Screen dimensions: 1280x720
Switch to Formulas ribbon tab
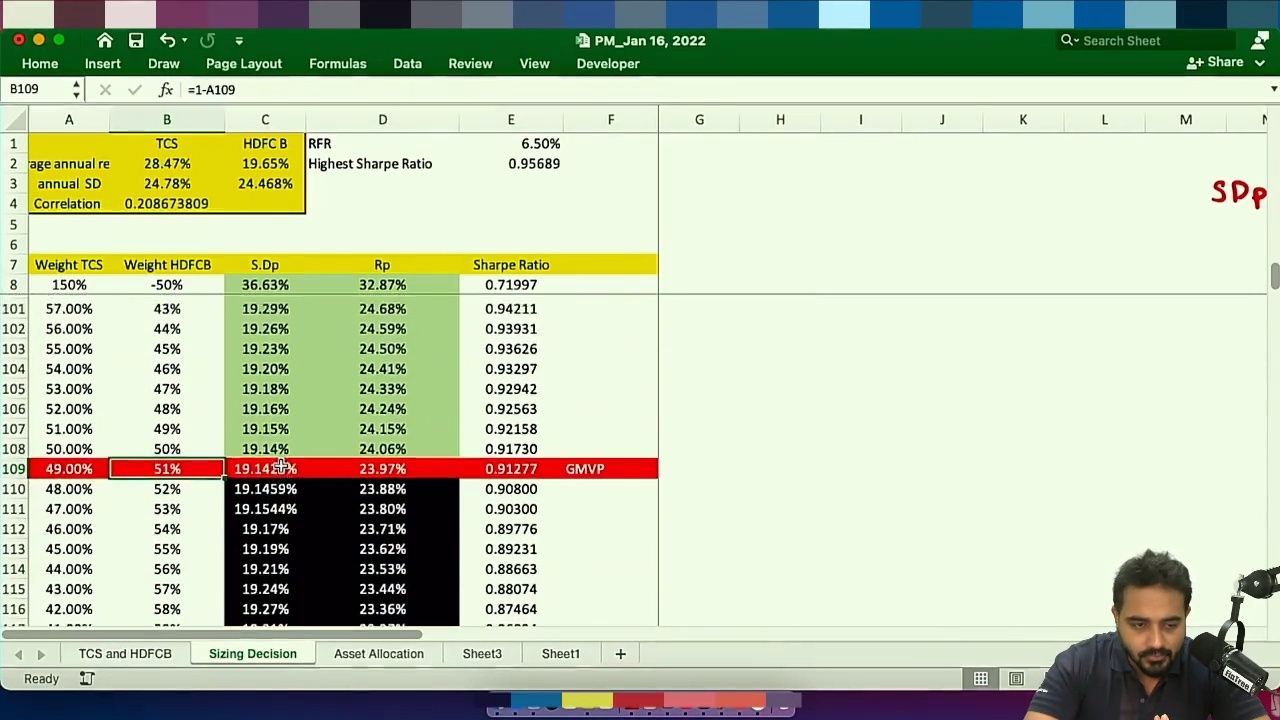[338, 63]
